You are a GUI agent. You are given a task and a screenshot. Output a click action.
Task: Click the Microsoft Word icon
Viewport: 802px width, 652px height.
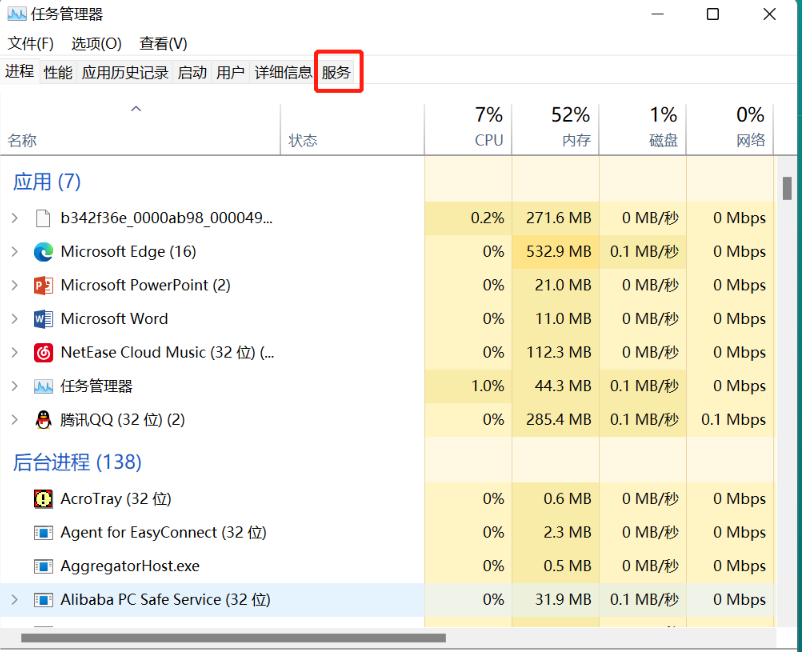point(42,318)
